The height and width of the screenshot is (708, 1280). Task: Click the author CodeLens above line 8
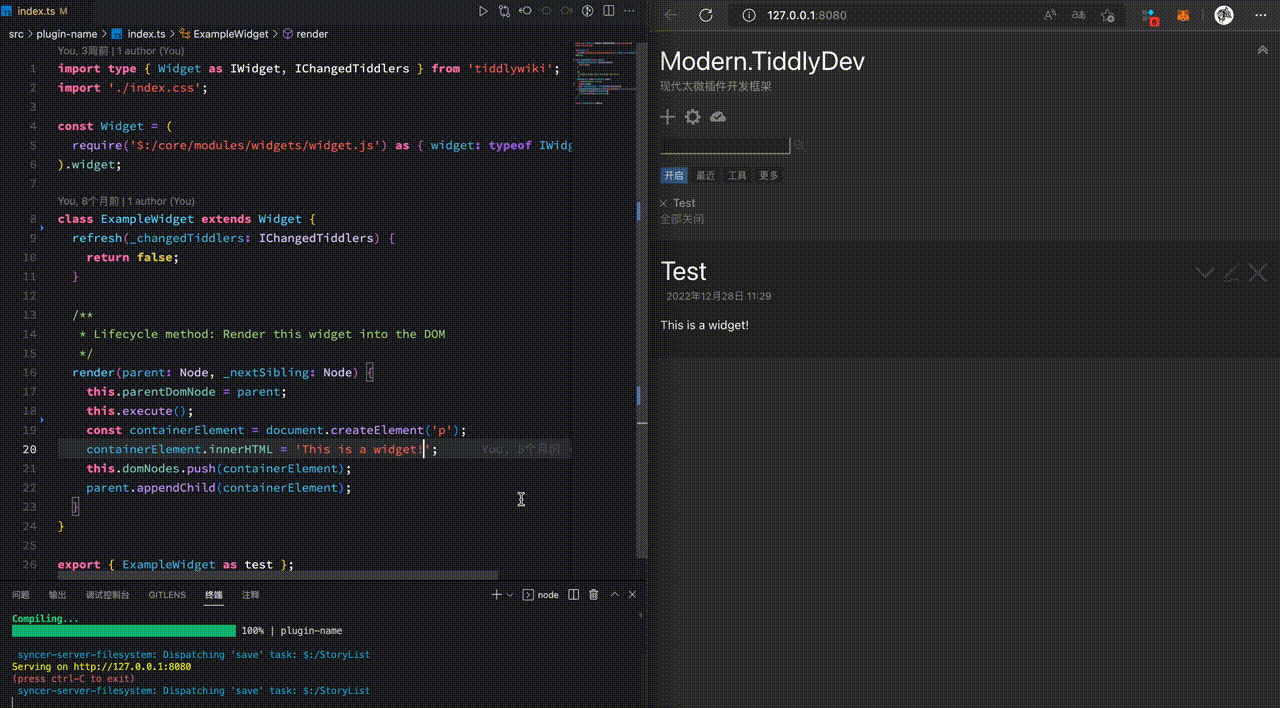[x=126, y=201]
